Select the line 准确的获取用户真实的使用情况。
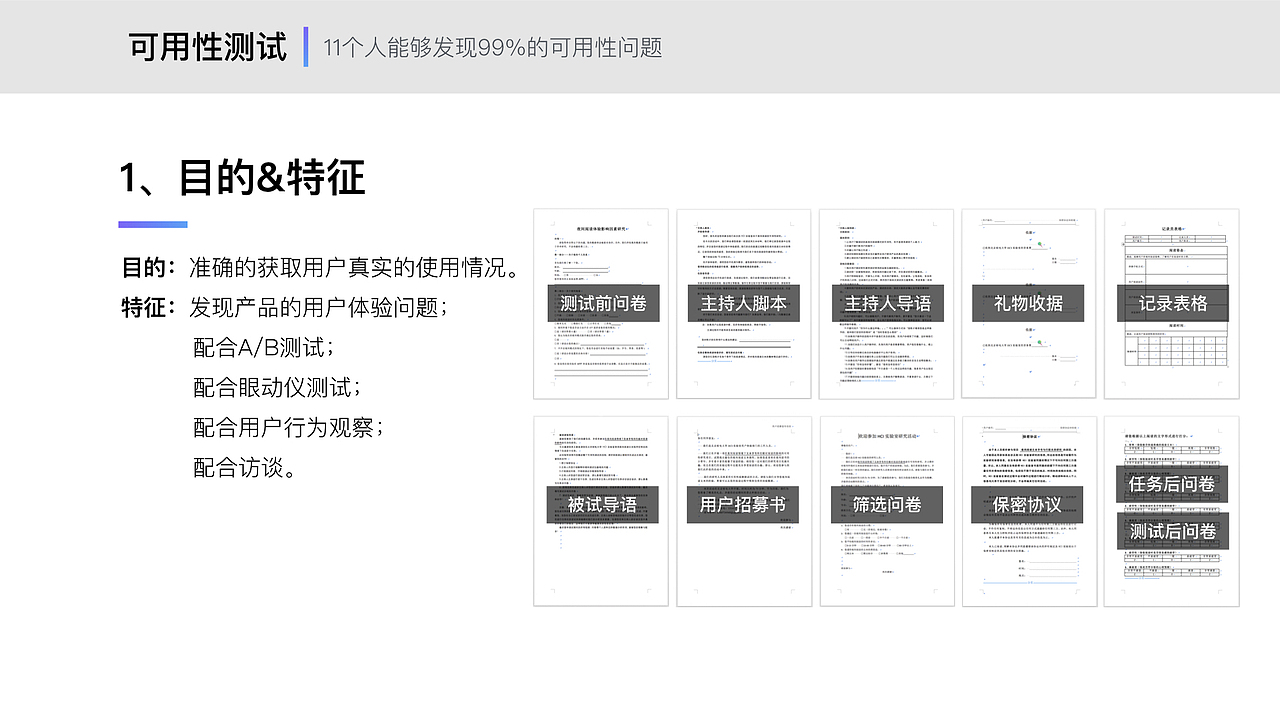This screenshot has height=720, width=1280. pyautogui.click(x=354, y=268)
